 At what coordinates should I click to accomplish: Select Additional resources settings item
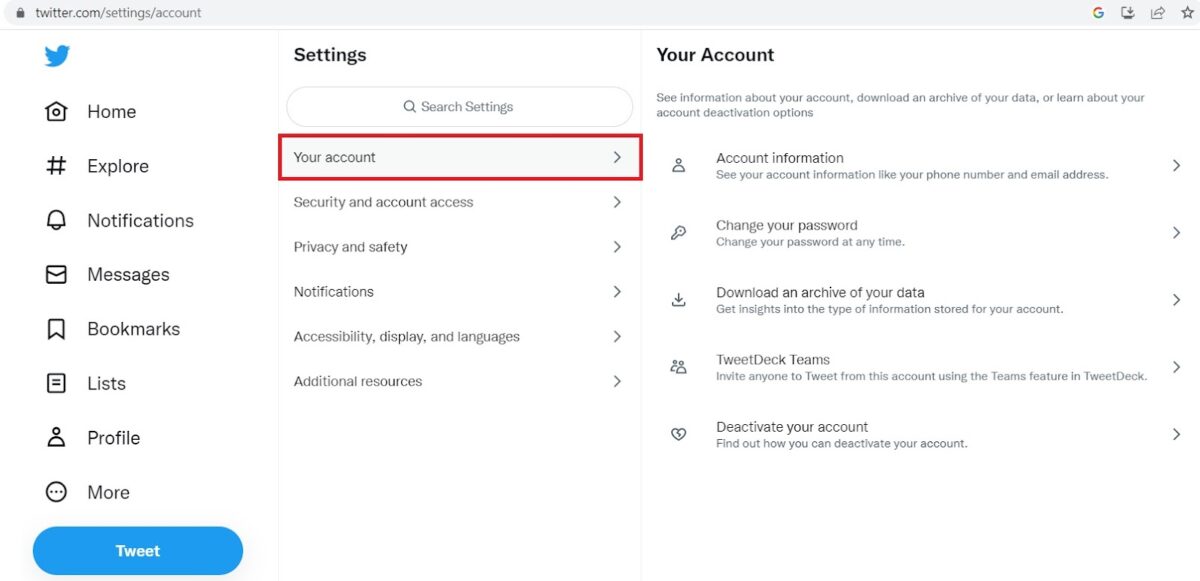[x=460, y=382]
